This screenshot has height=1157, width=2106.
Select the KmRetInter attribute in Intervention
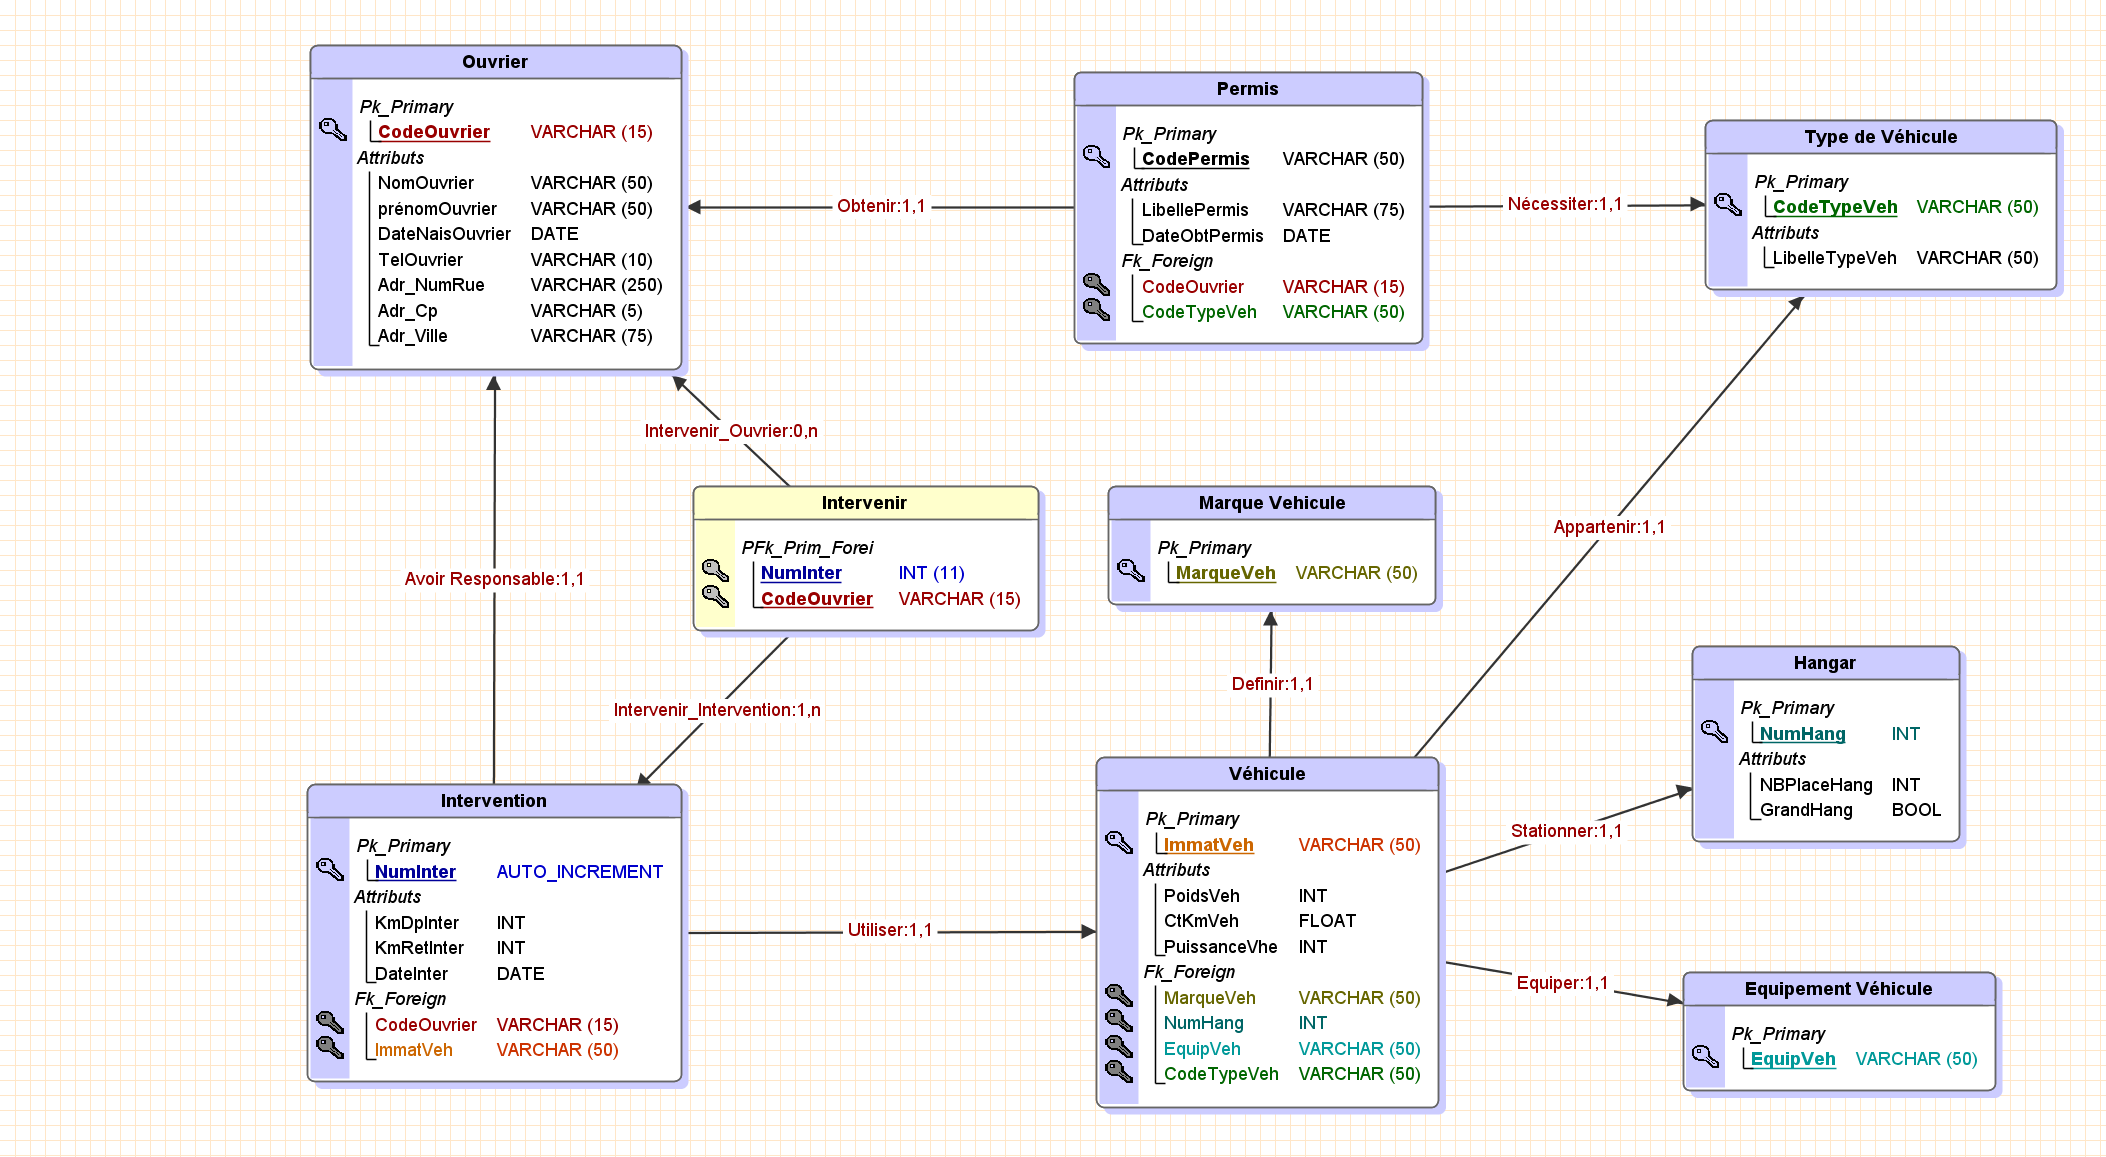[x=419, y=948]
